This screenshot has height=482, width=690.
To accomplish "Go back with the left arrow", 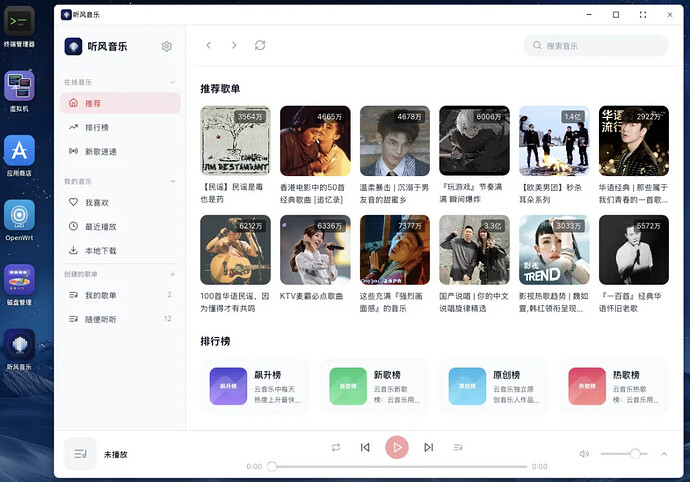I will tap(208, 45).
